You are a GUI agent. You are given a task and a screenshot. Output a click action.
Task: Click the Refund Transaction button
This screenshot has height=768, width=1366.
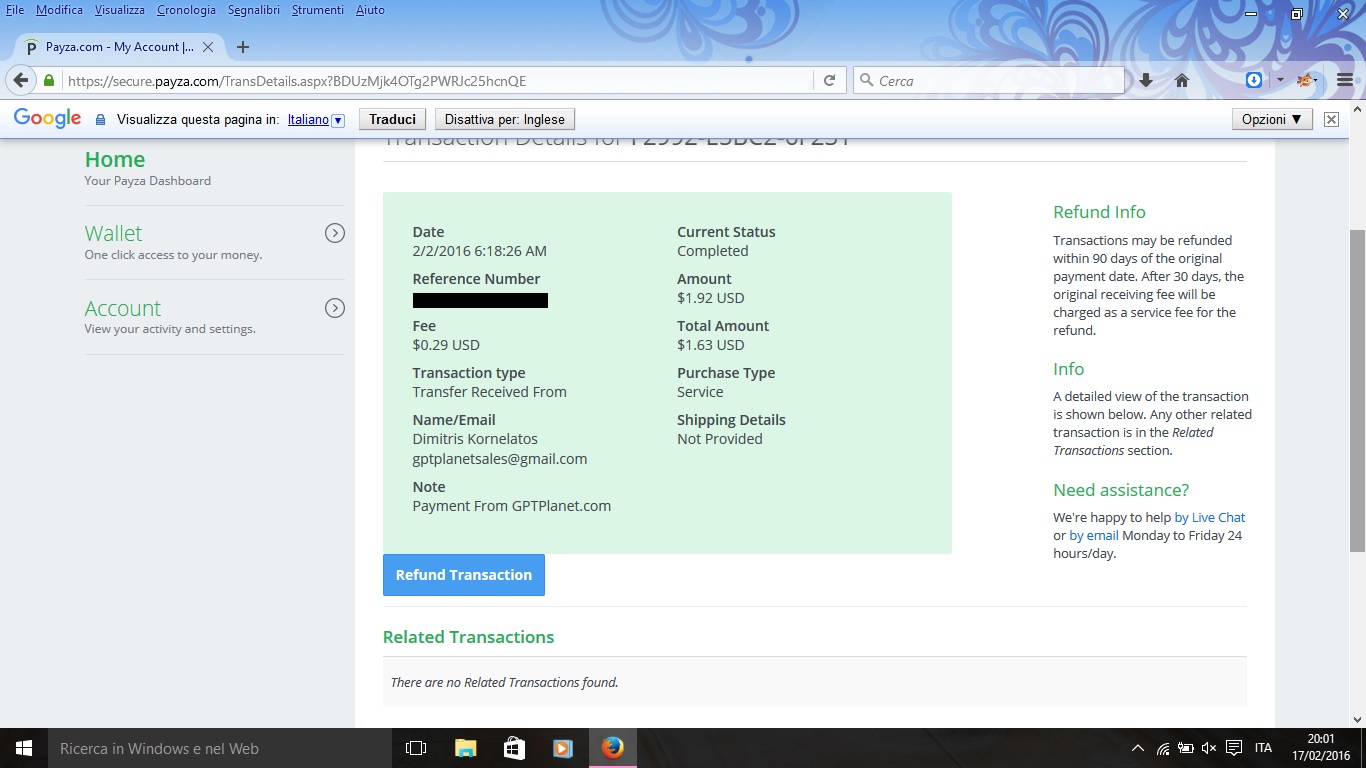464,575
